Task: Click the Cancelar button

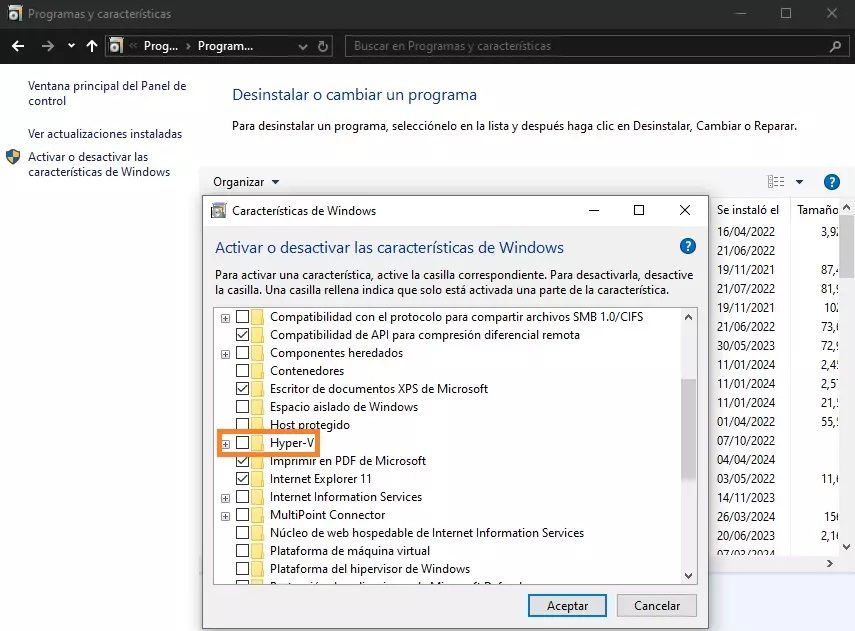Action: [x=657, y=605]
